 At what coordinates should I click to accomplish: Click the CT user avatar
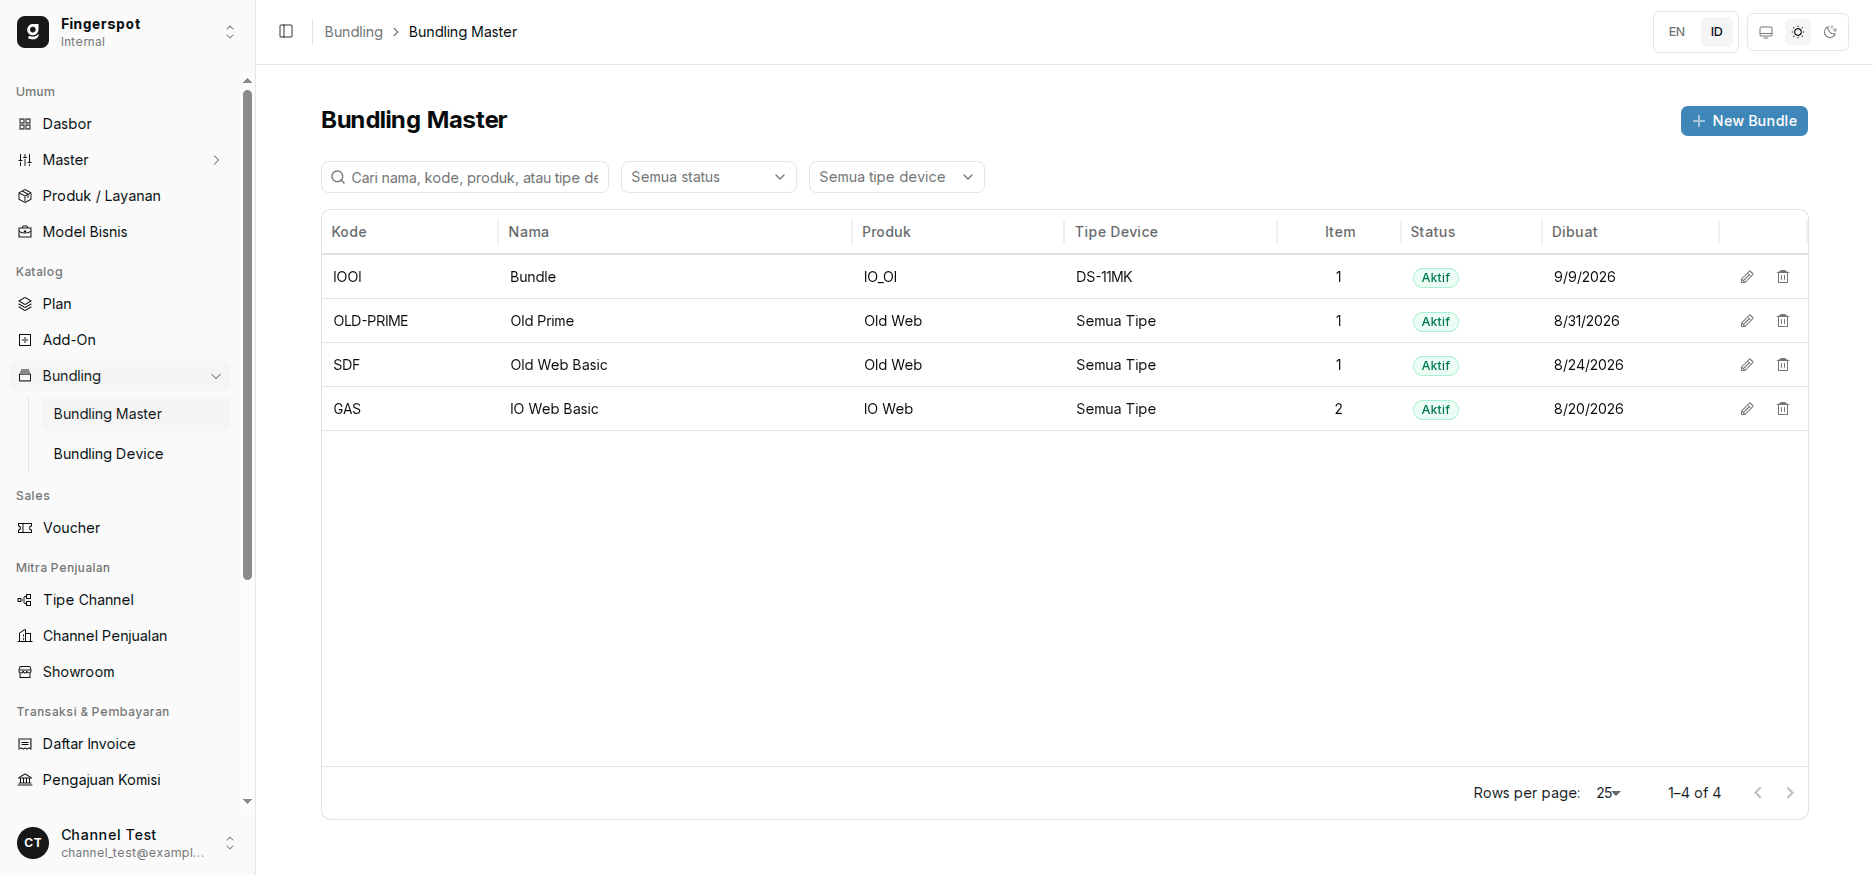tap(33, 843)
